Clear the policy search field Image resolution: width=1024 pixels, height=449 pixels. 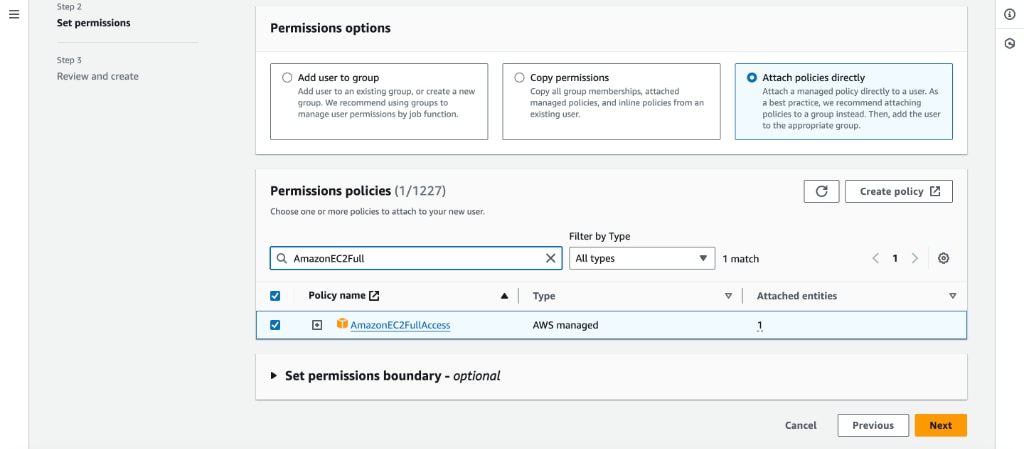[551, 258]
